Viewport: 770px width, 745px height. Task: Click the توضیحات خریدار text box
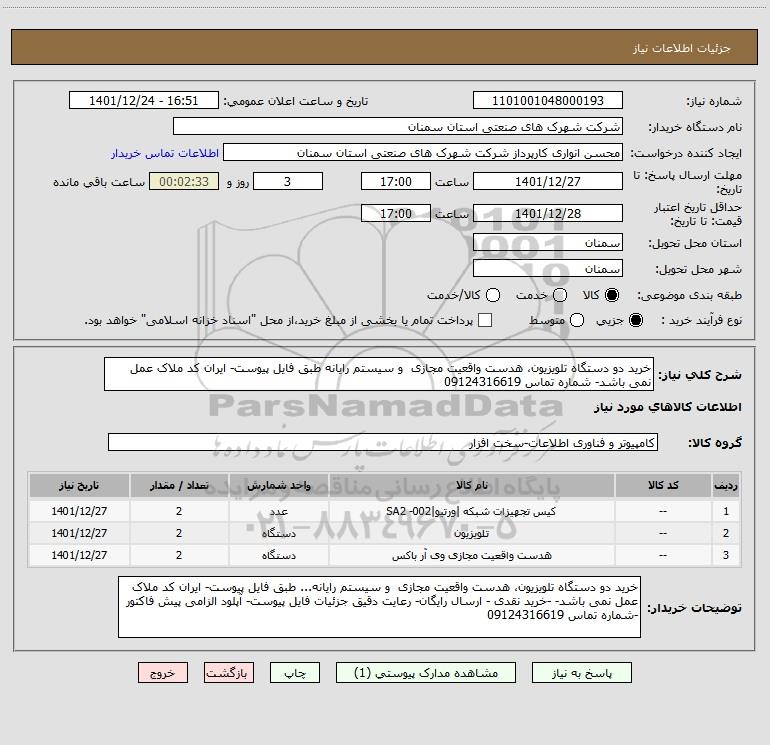click(379, 607)
